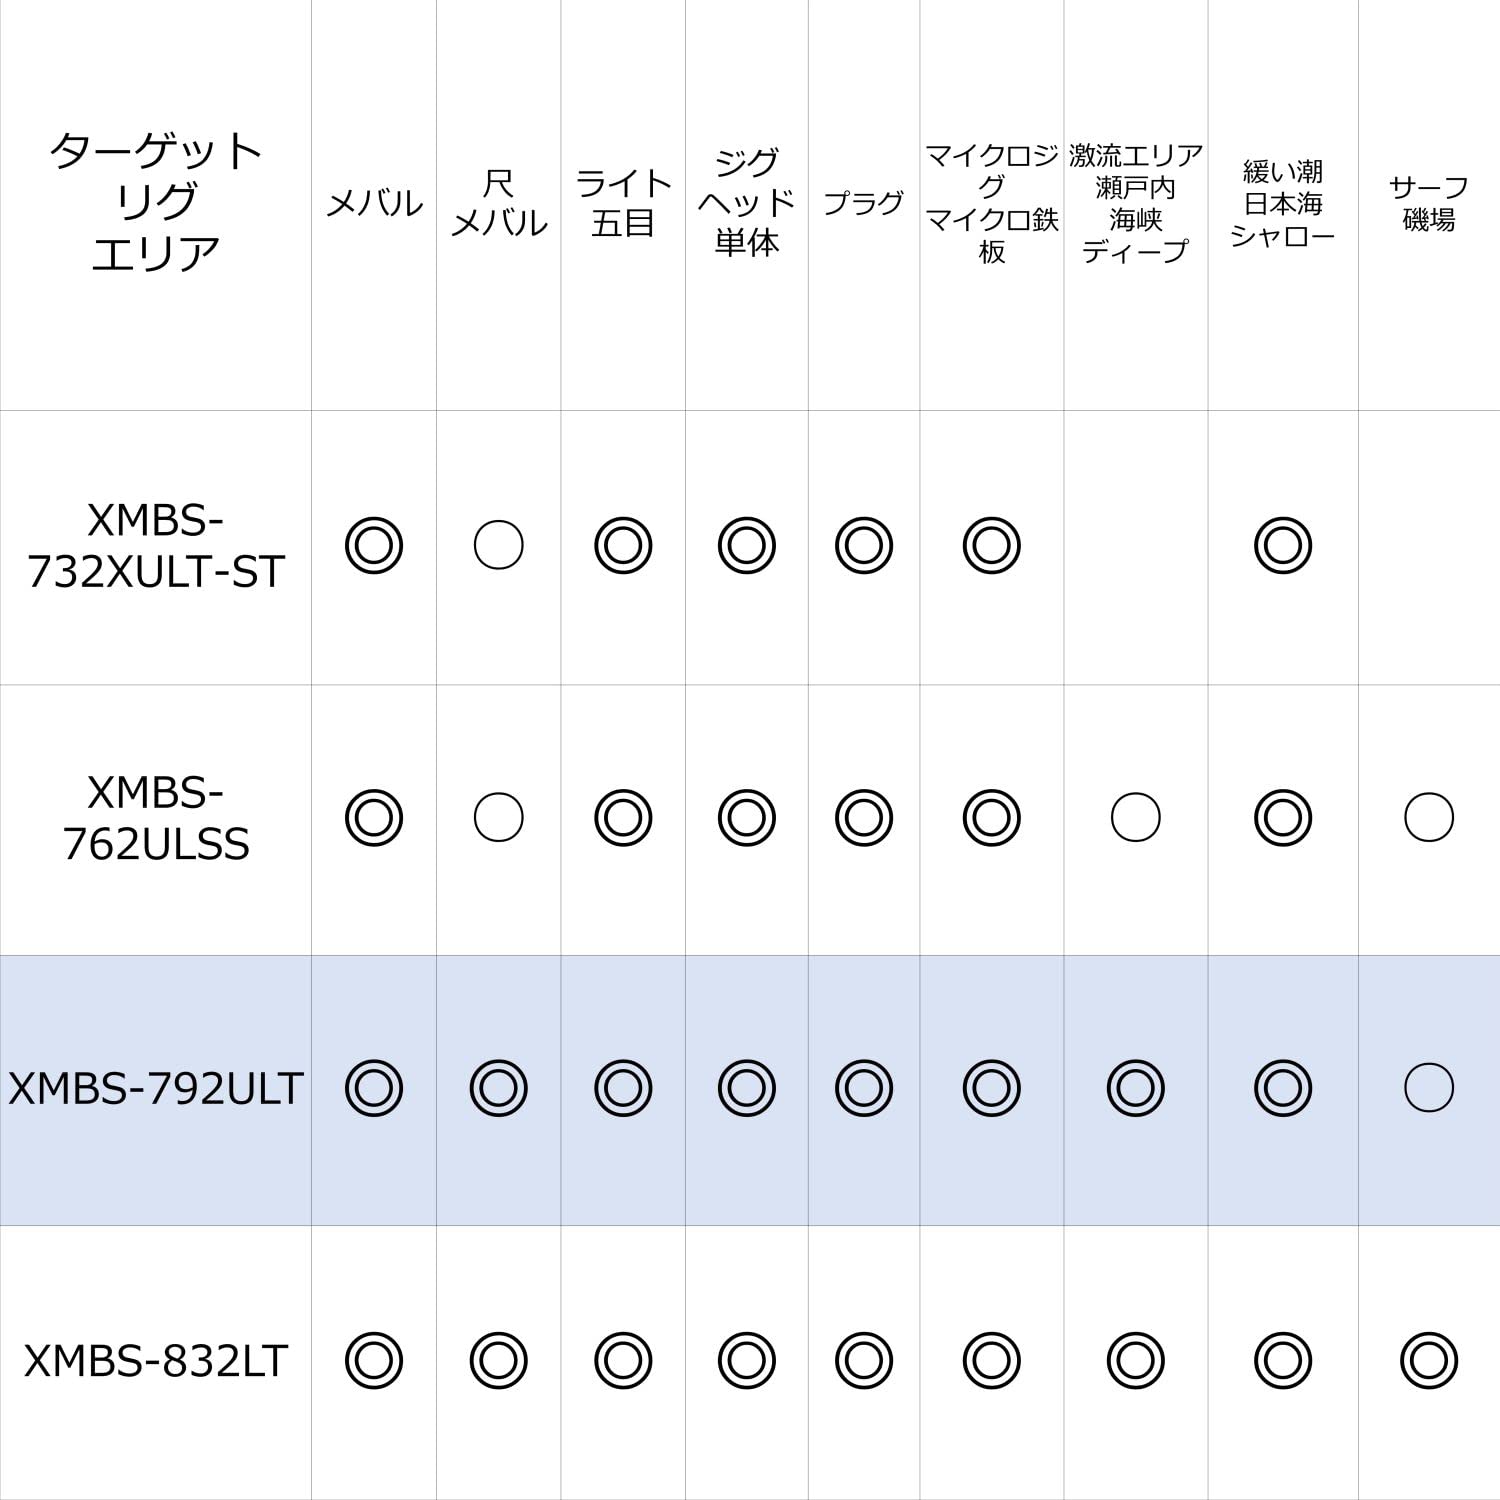Click the プラグ column header
The height and width of the screenshot is (1500, 1500).
point(863,203)
